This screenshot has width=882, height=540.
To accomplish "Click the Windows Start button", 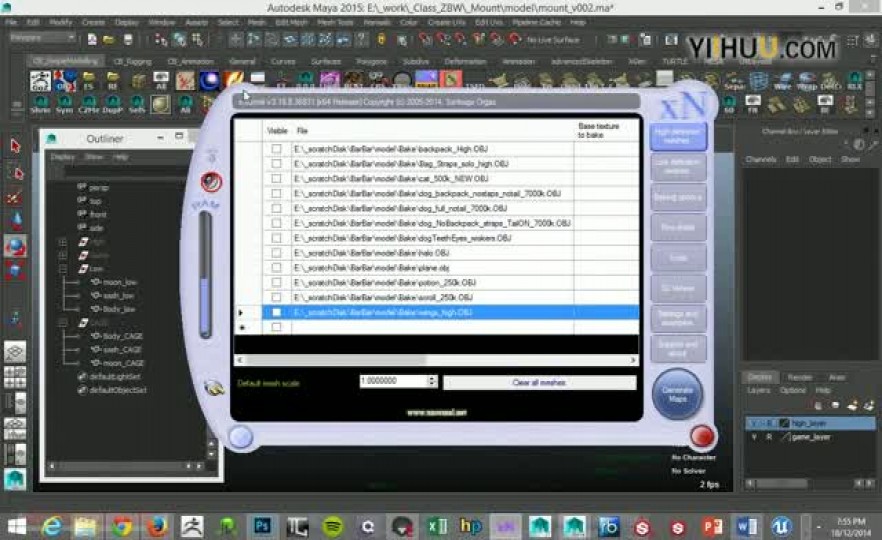I will point(16,526).
